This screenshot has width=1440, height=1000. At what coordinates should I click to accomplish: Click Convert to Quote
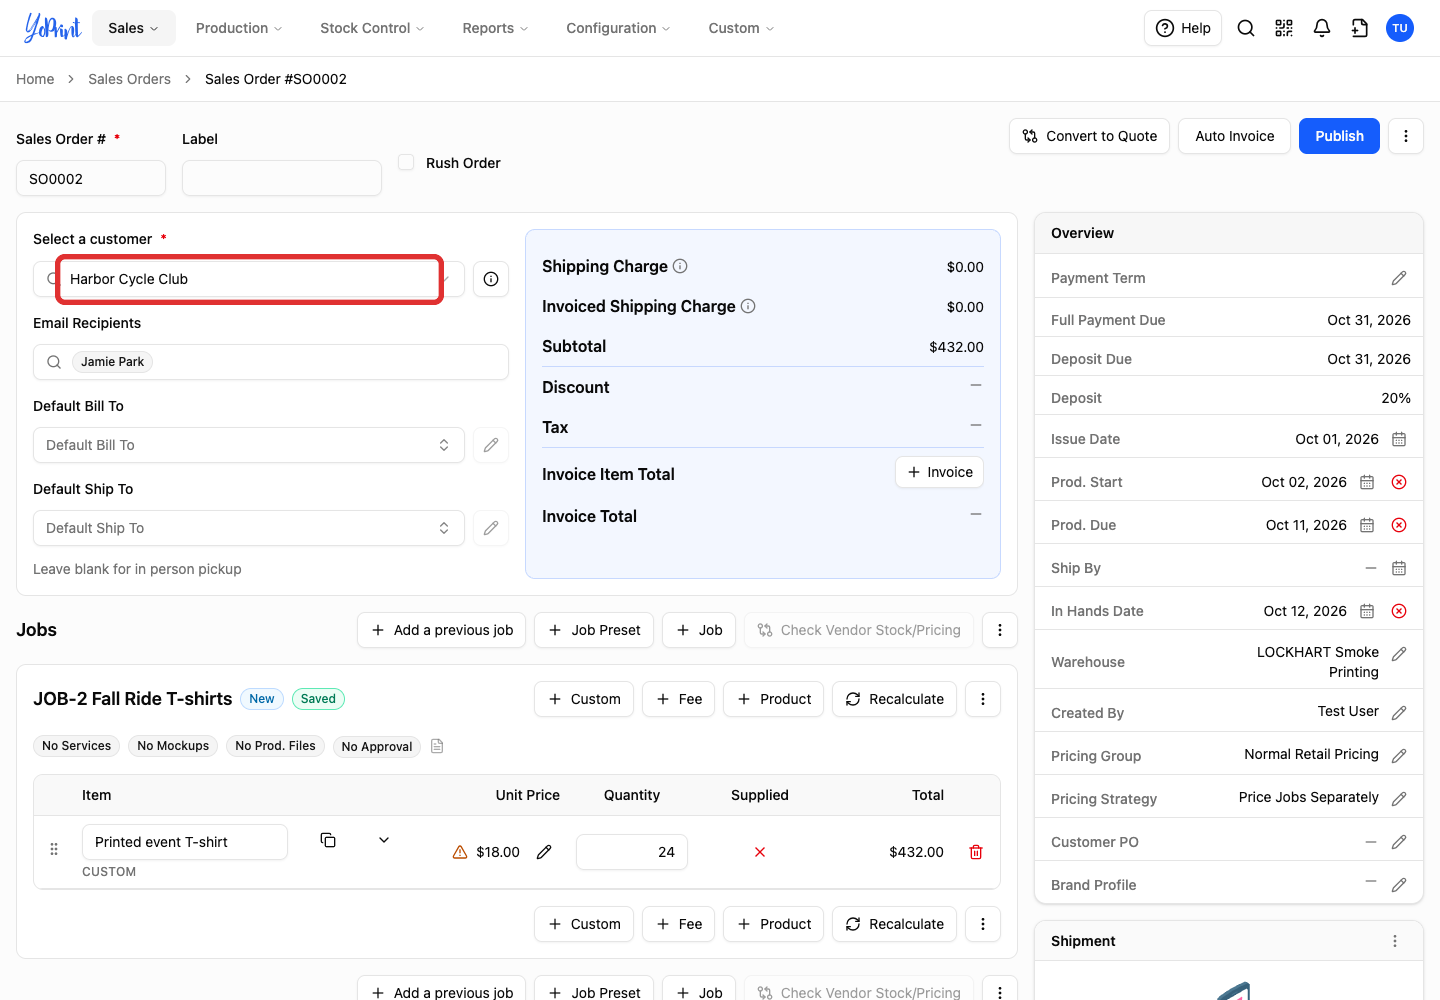pyautogui.click(x=1090, y=136)
